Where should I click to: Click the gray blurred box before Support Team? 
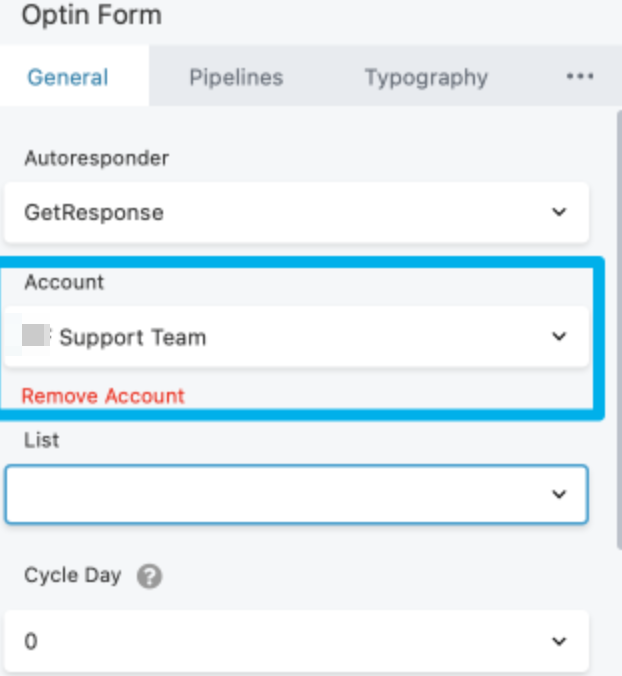35,337
